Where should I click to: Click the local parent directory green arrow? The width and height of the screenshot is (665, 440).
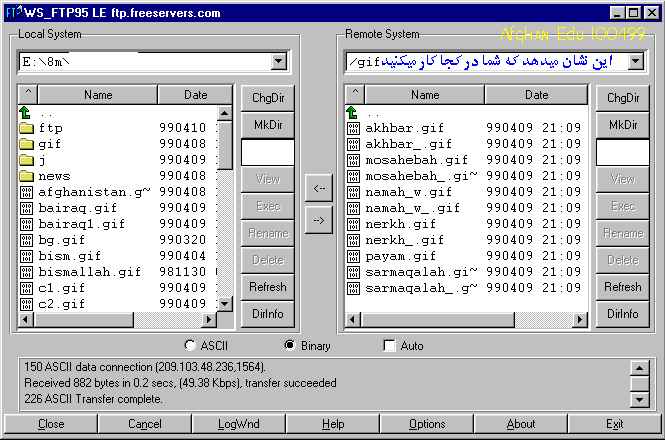pyautogui.click(x=27, y=113)
